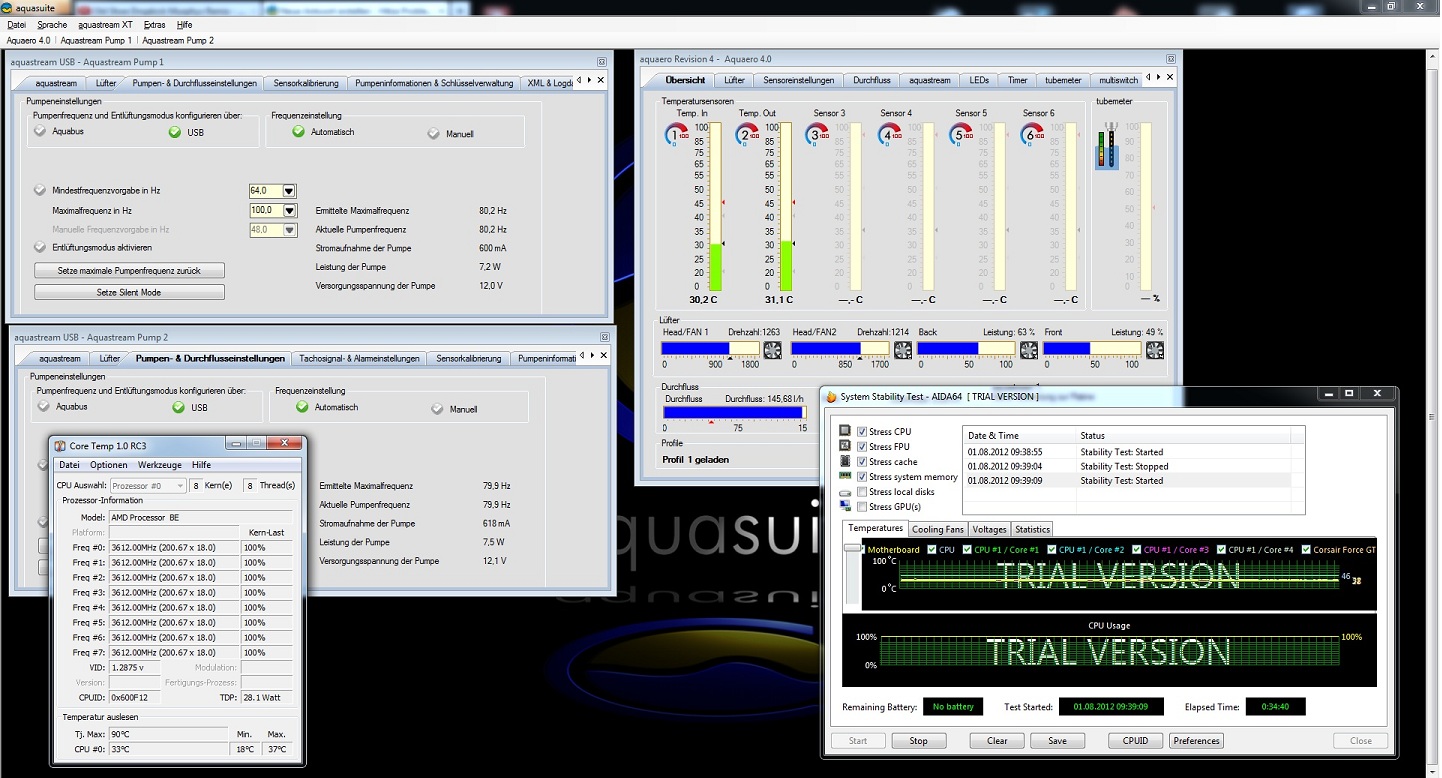Enable the Stress local disks checkbox

click(862, 492)
